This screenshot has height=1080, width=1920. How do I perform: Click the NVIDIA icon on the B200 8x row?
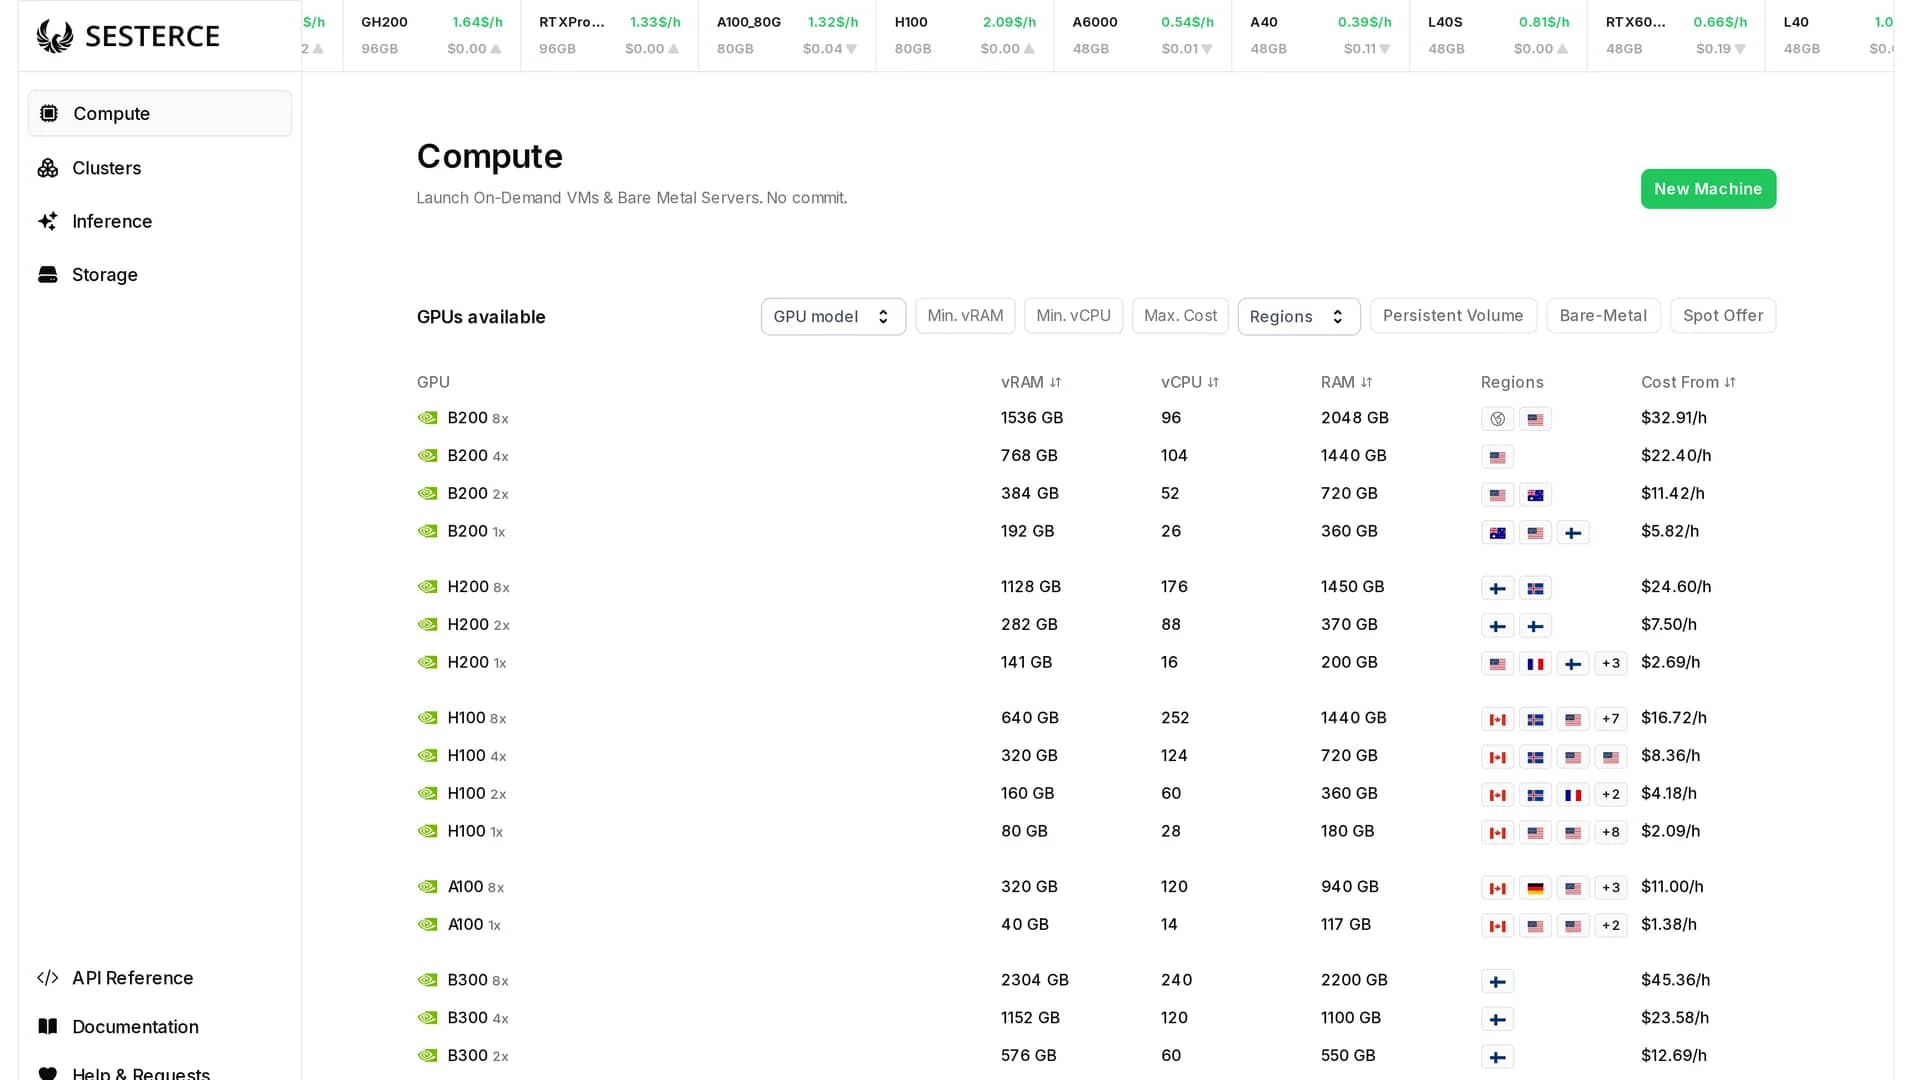(428, 418)
